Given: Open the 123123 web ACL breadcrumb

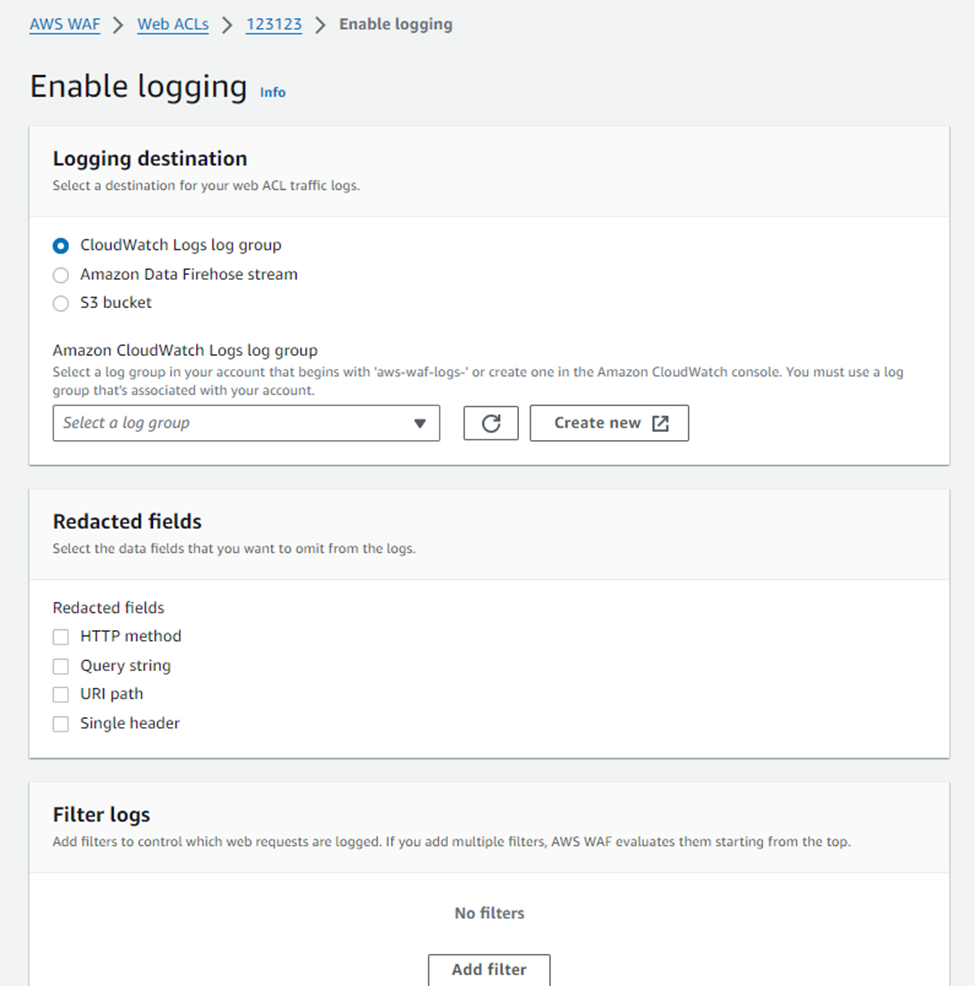Looking at the screenshot, I should (273, 24).
